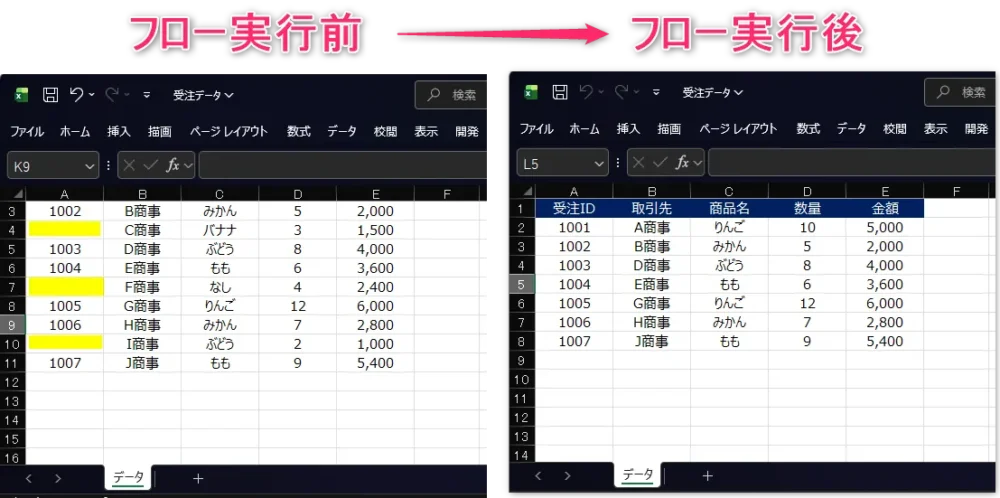Click the Save icon in the right Excel window
This screenshot has width=1000, height=498.
[x=560, y=92]
